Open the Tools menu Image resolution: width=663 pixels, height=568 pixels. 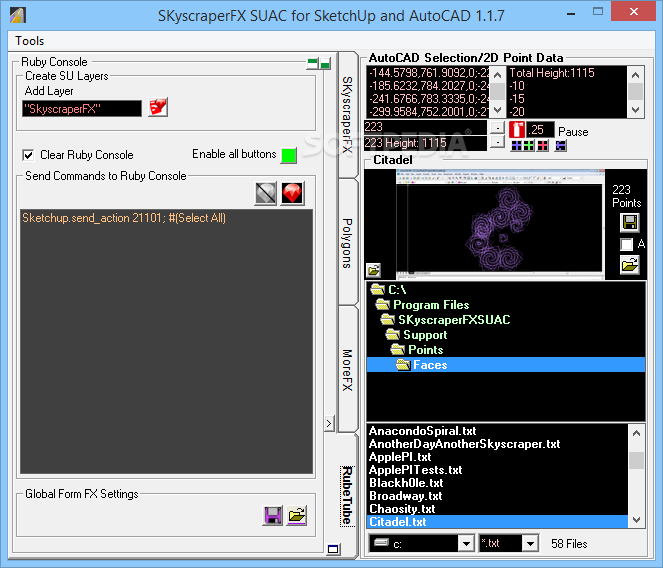click(30, 41)
